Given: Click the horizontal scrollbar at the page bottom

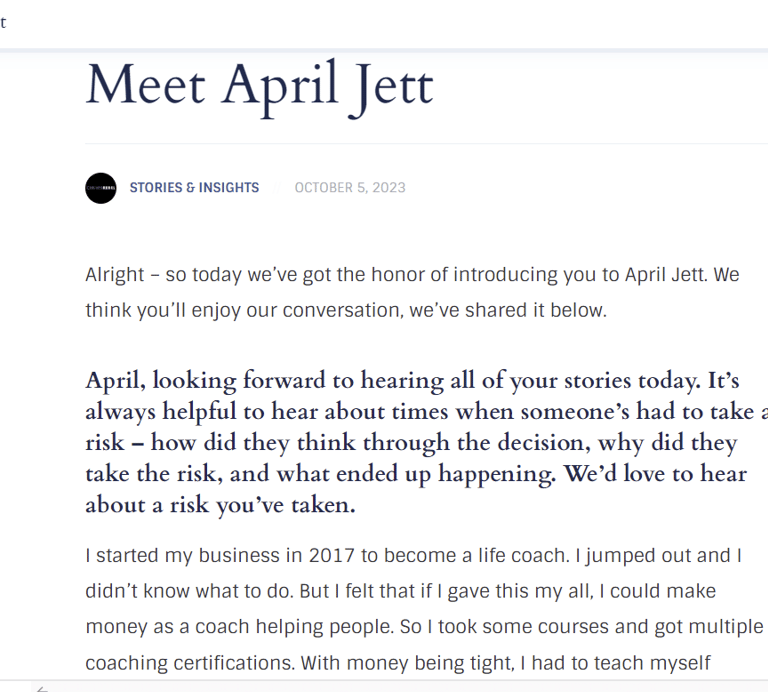Looking at the screenshot, I should pos(400,688).
